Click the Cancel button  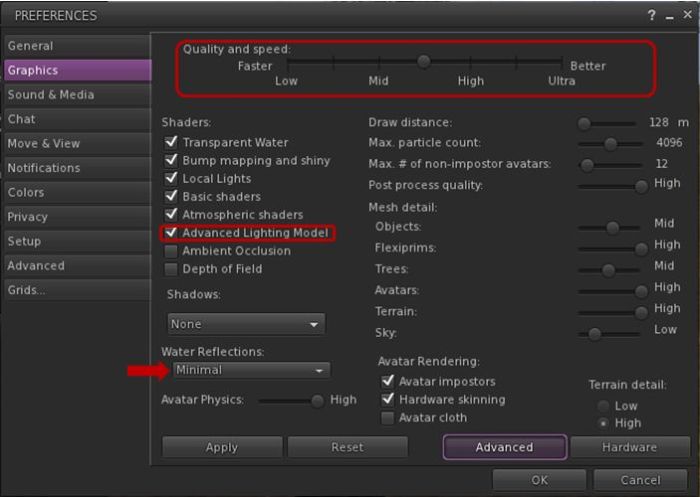point(640,480)
